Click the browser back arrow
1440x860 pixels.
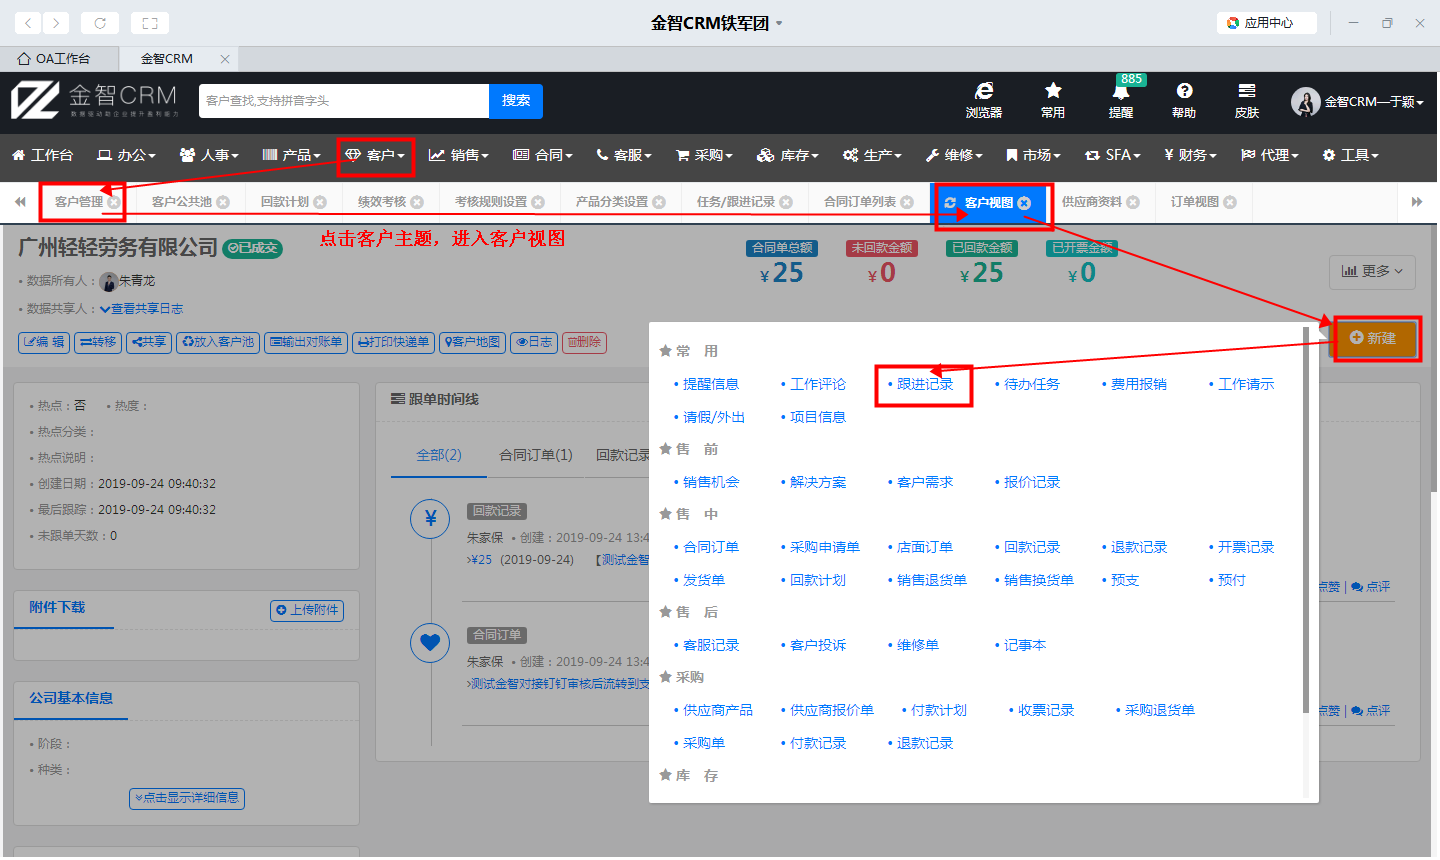(28, 22)
